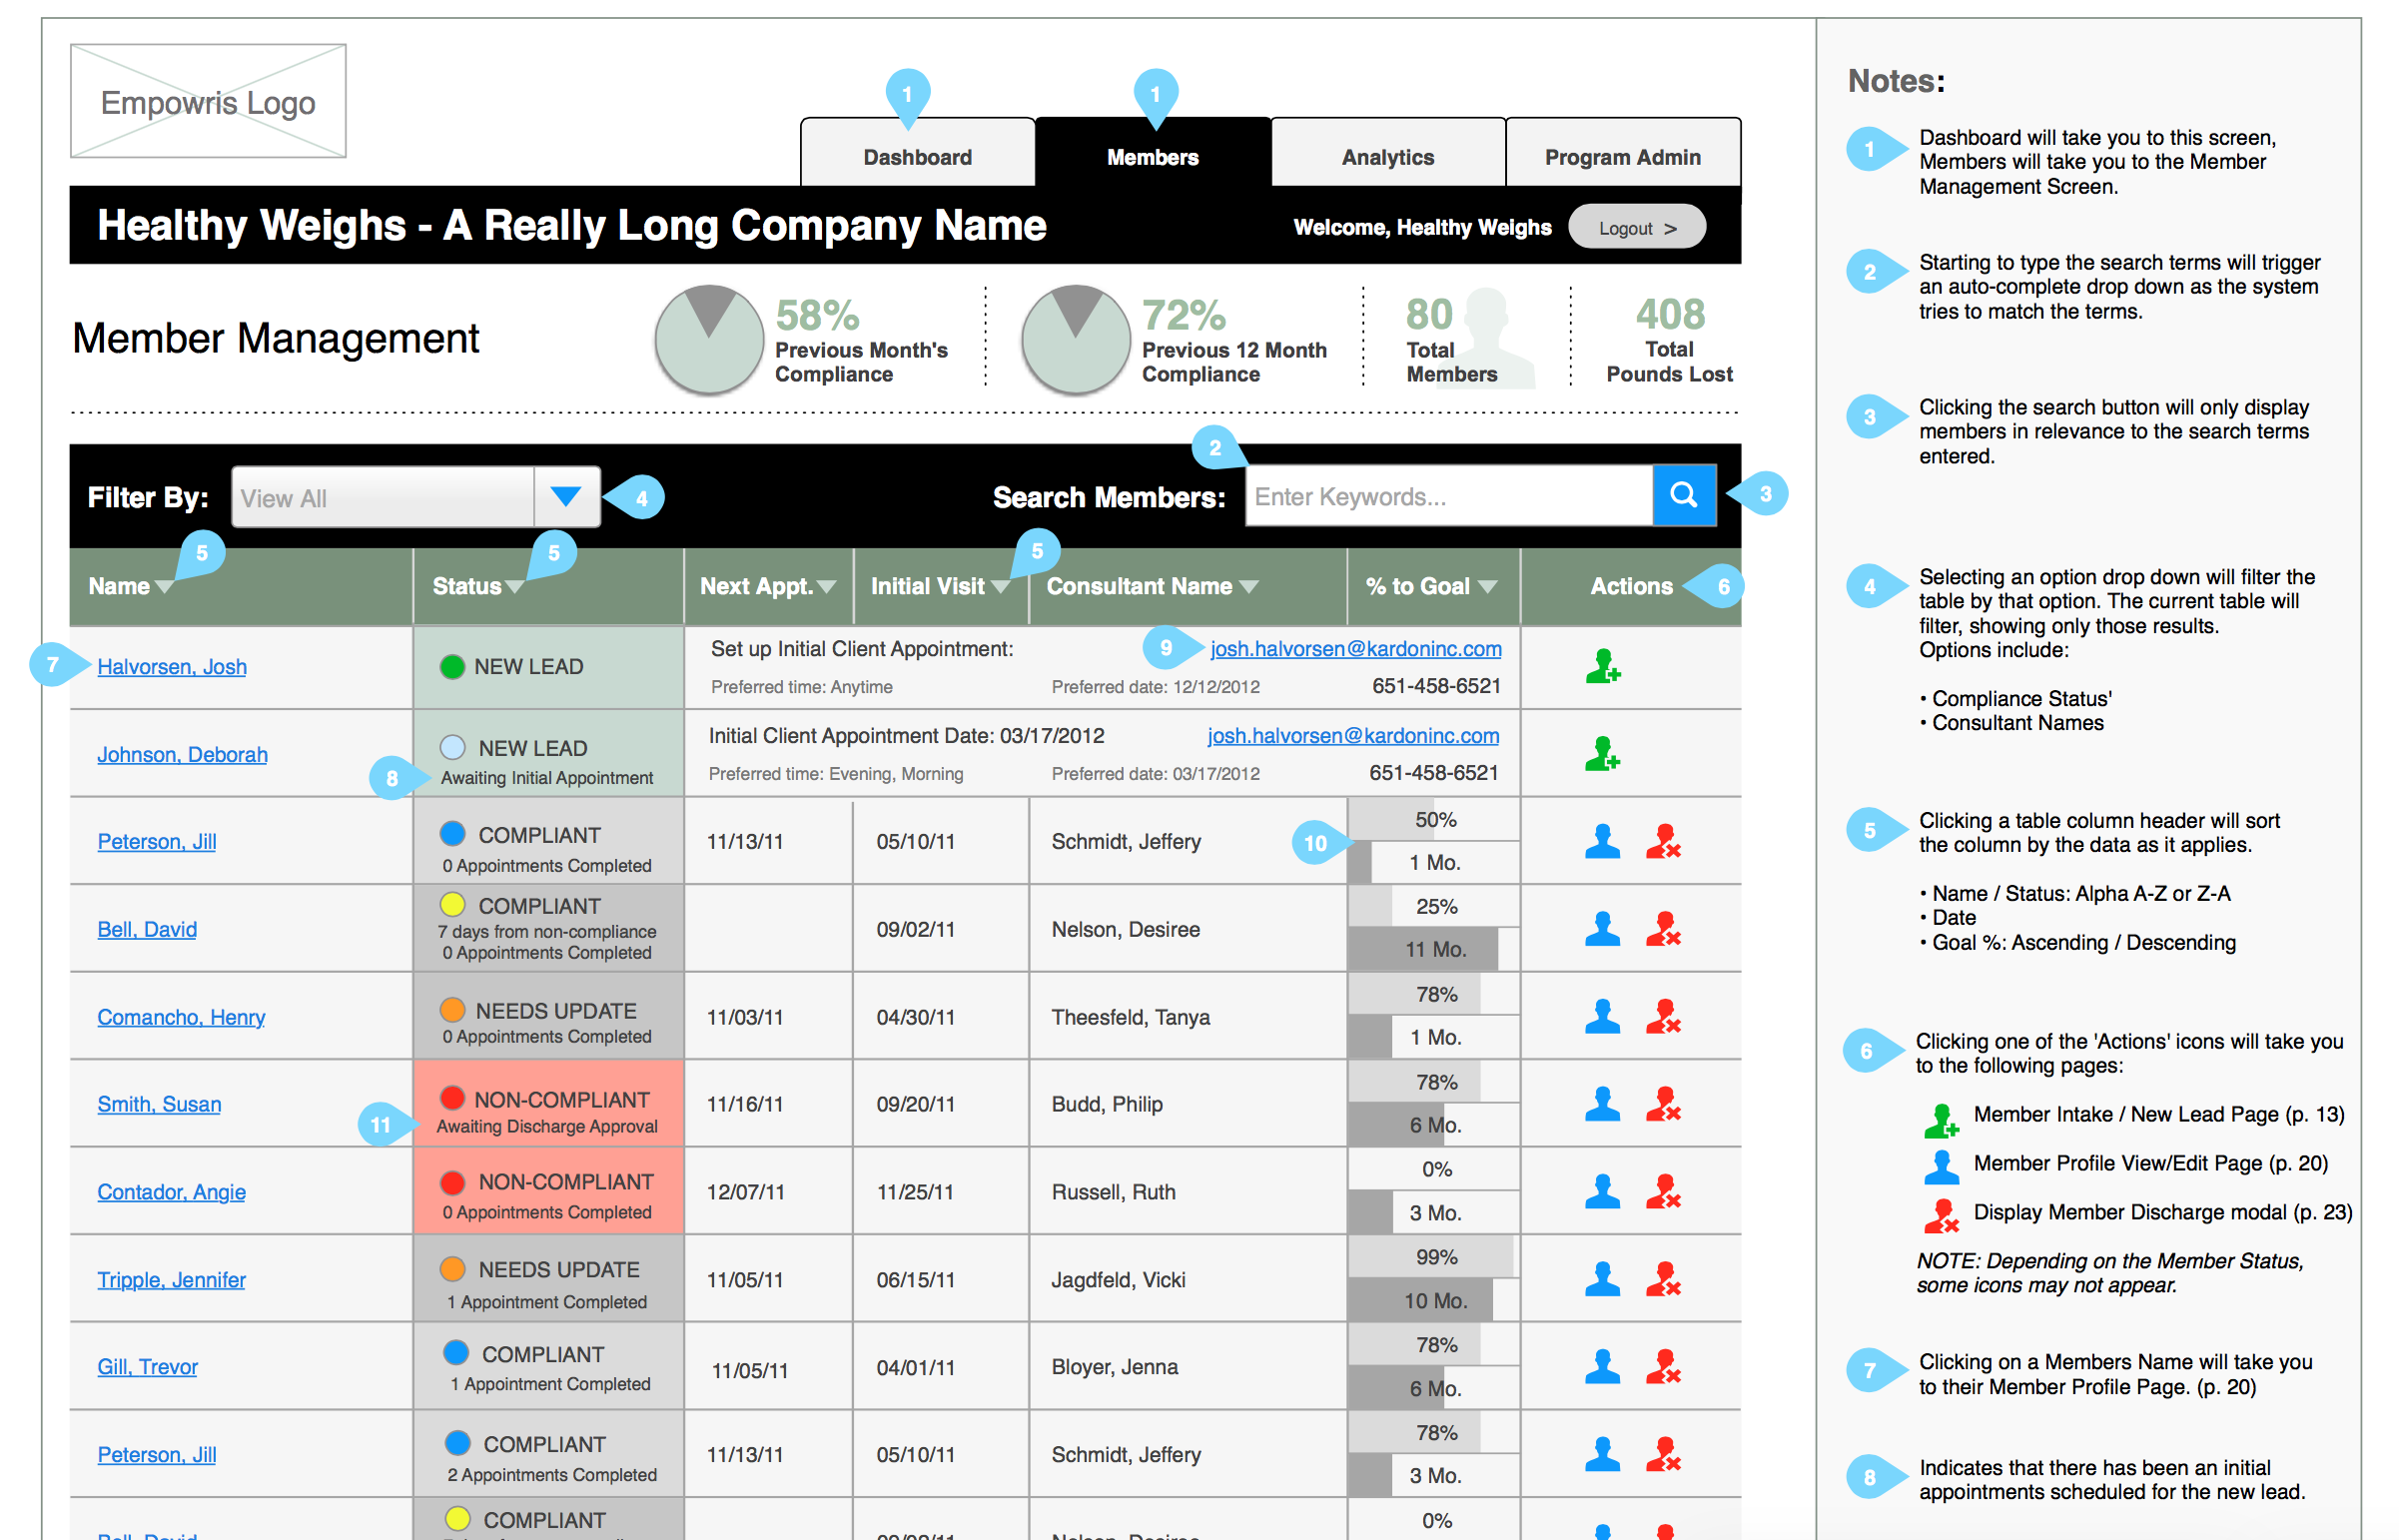The width and height of the screenshot is (2399, 1540).
Task: Click 11 Mo. progress bar for Bell, David
Action: tap(1434, 949)
